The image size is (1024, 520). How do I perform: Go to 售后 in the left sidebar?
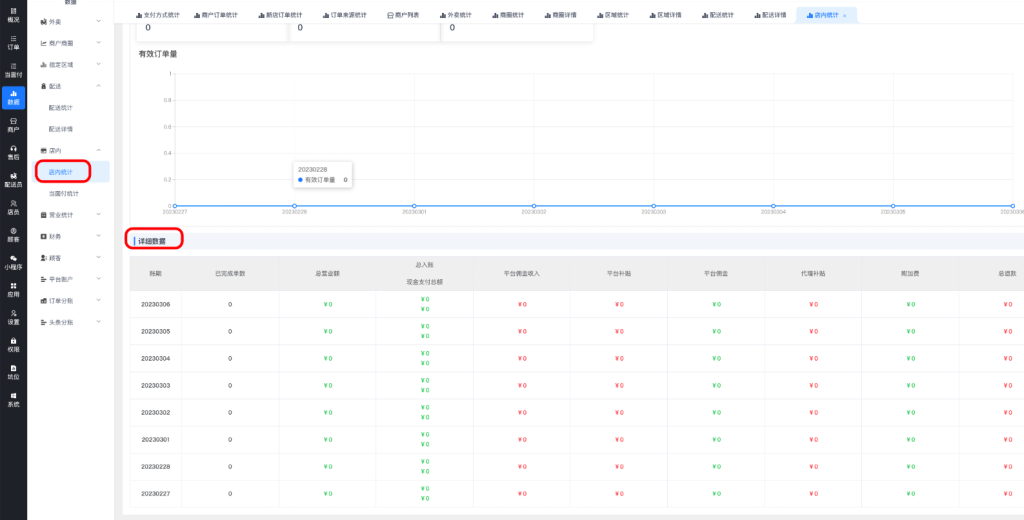(x=13, y=152)
